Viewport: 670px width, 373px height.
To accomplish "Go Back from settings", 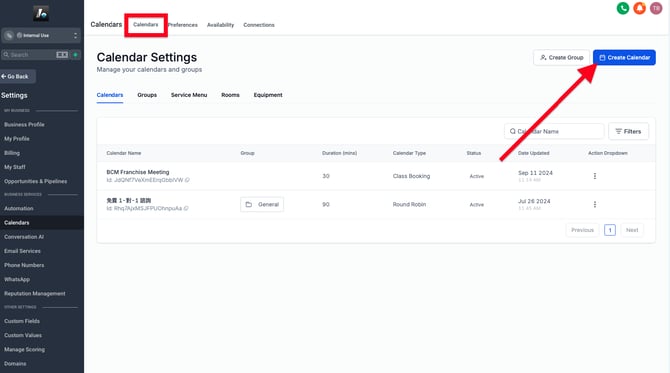I will [x=18, y=76].
